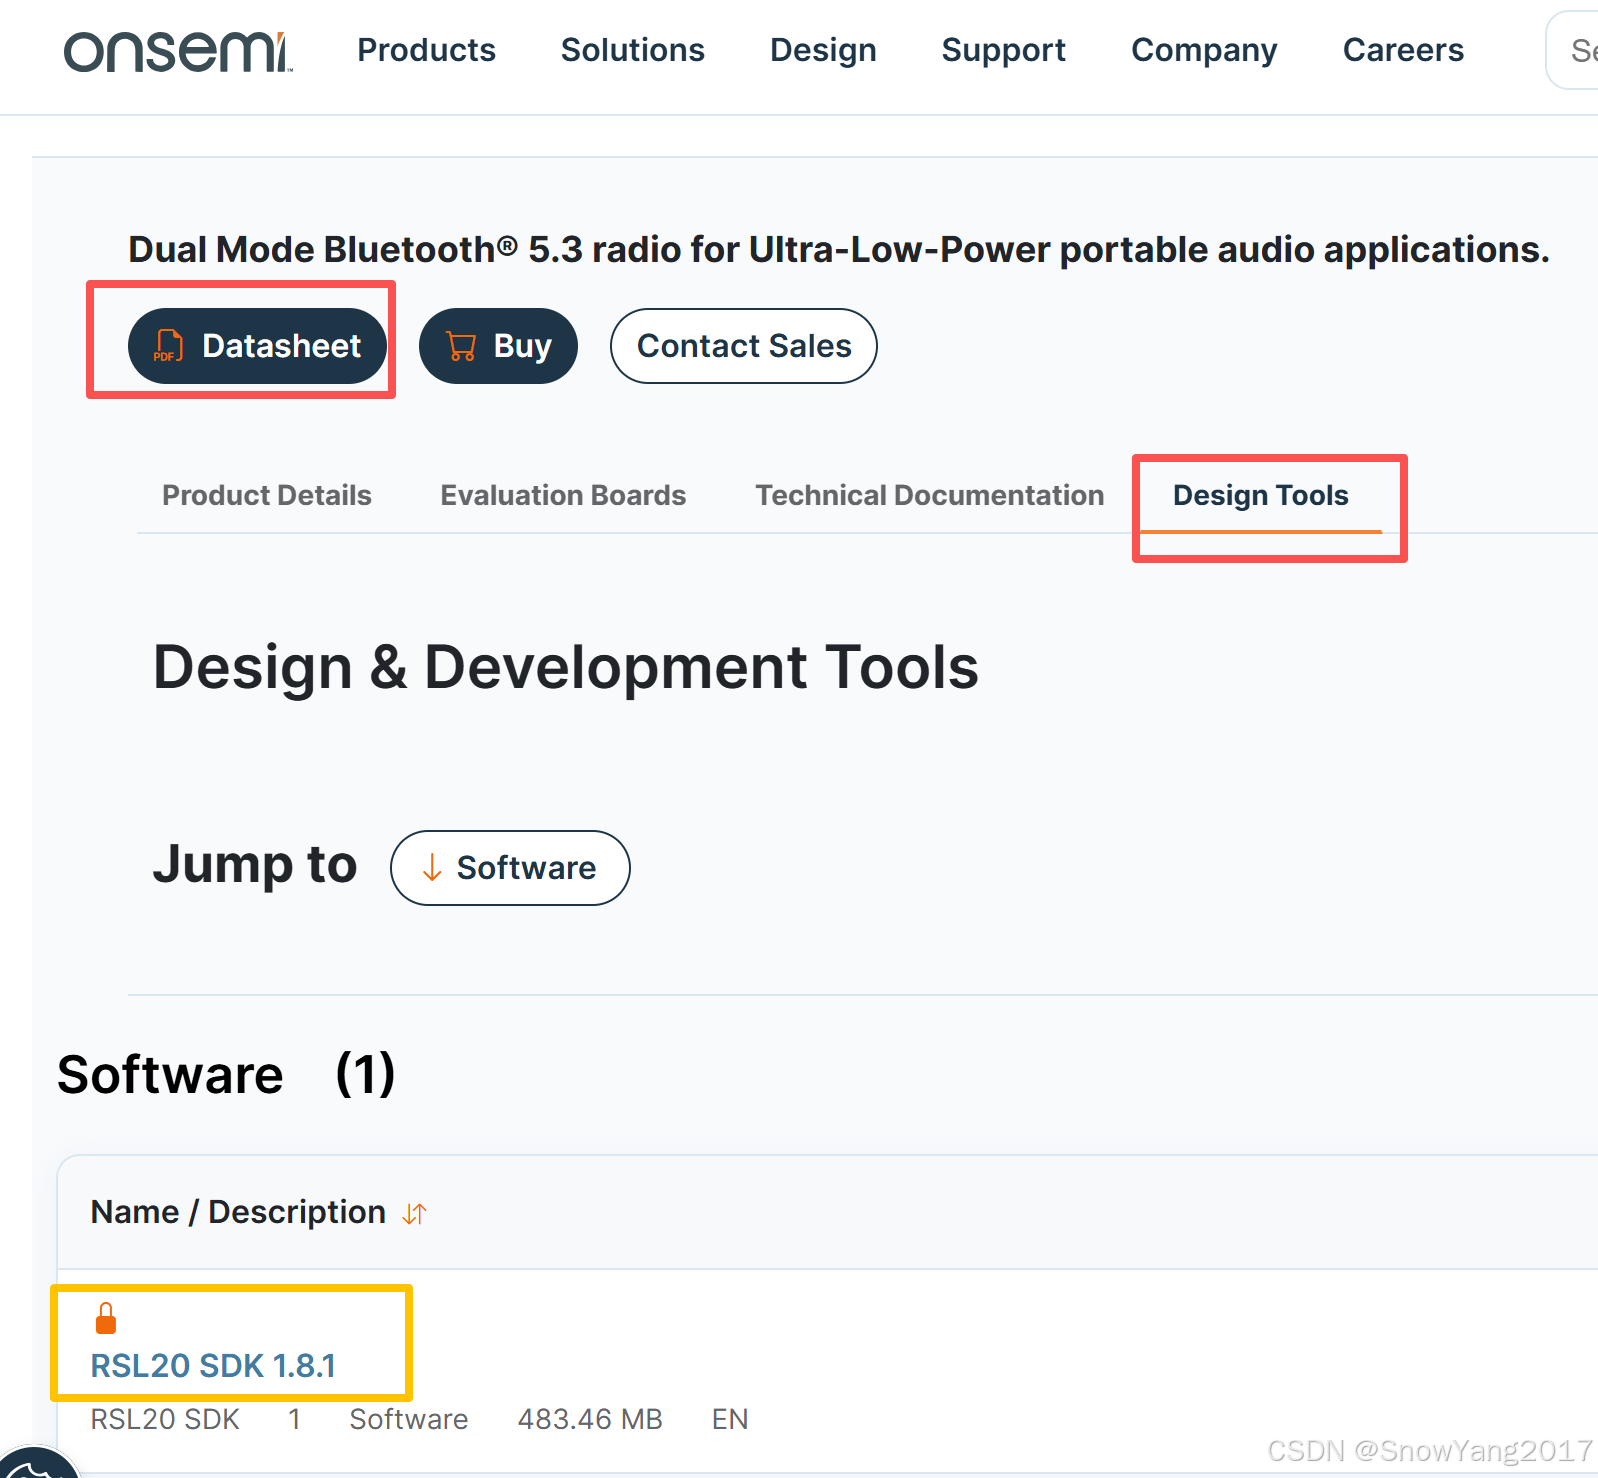Click the Name / Description column header
The image size is (1598, 1478).
[238, 1212]
